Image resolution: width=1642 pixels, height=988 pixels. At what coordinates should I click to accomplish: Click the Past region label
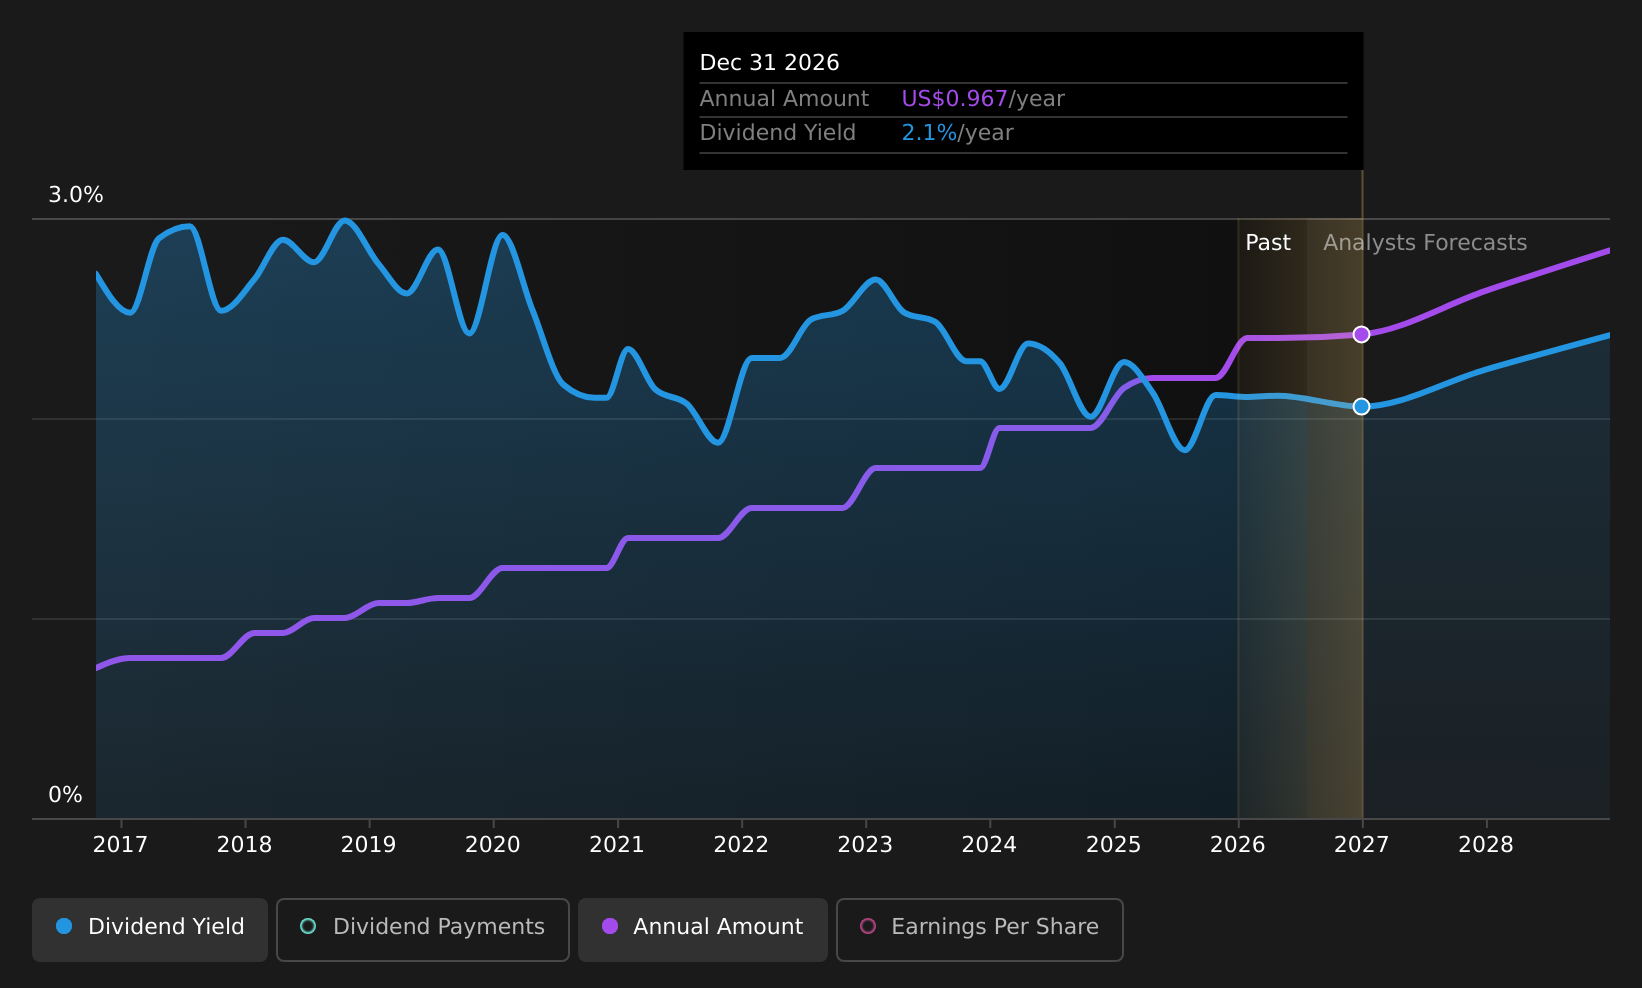1267,243
